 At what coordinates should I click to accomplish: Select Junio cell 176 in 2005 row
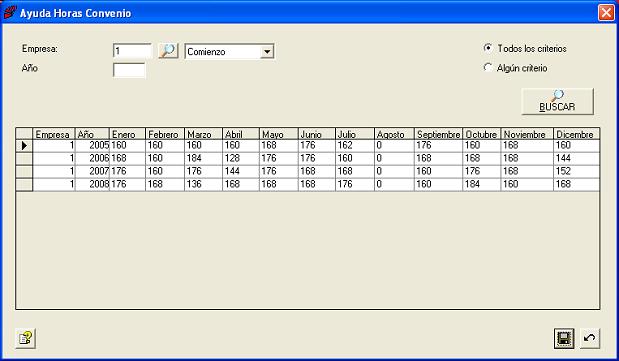[x=317, y=146]
